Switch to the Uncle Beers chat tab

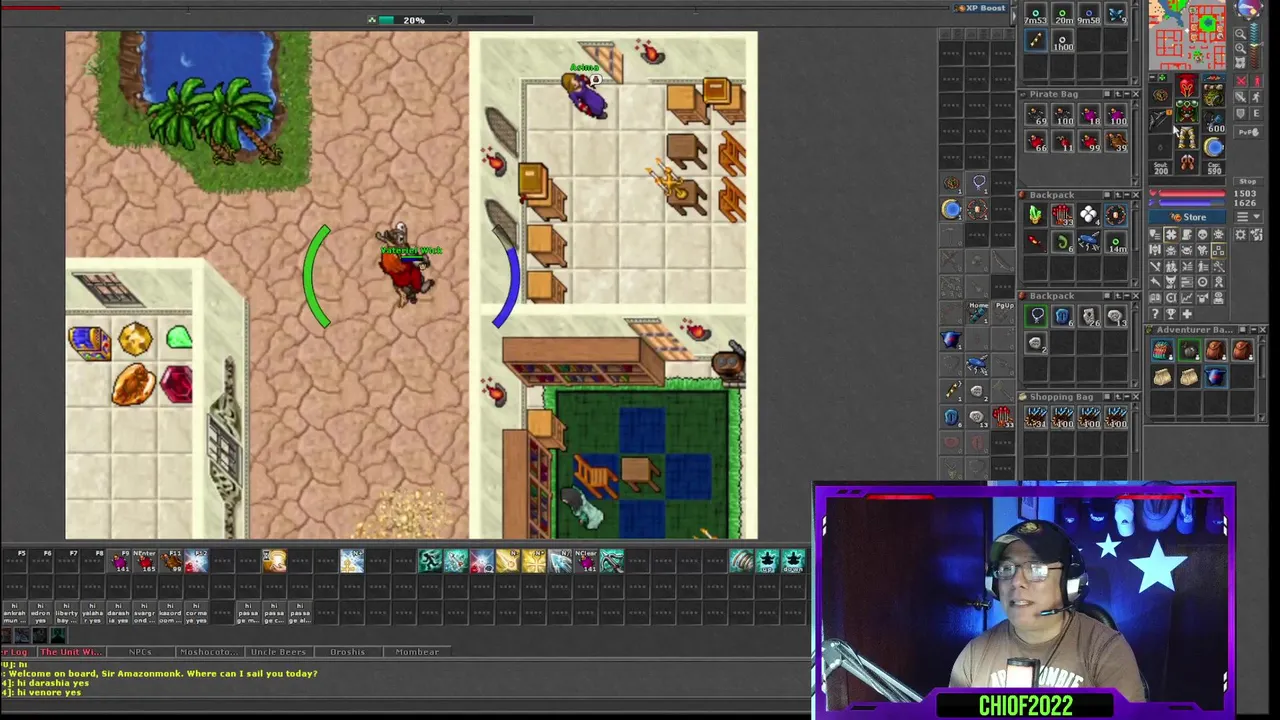tap(278, 652)
